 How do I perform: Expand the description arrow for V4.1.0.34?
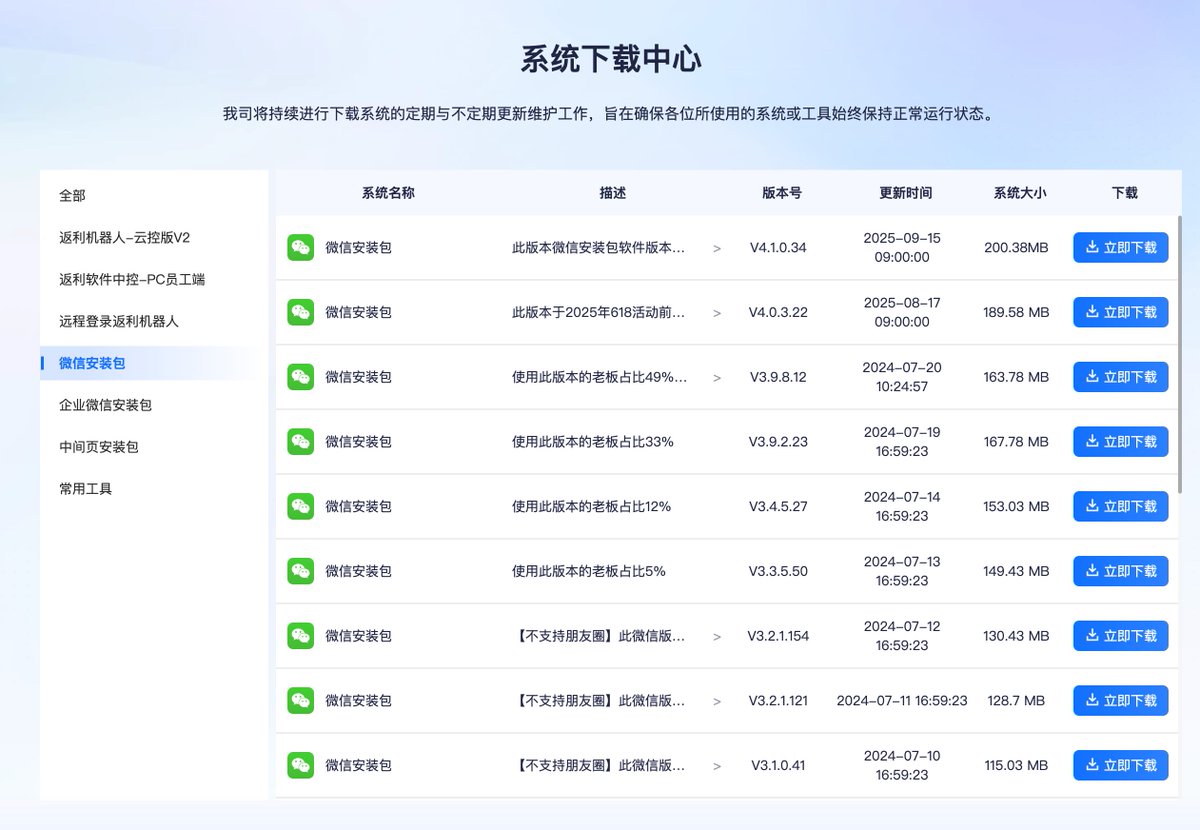[x=717, y=248]
